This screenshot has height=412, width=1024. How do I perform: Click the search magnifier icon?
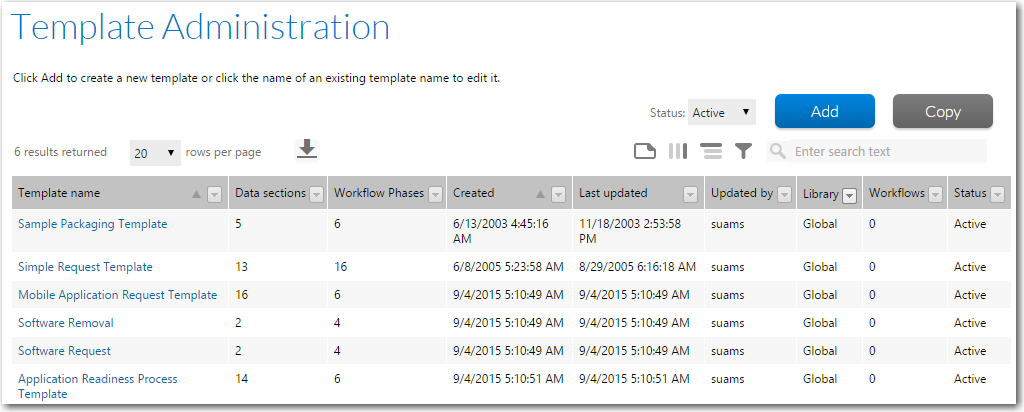pyautogui.click(x=777, y=151)
